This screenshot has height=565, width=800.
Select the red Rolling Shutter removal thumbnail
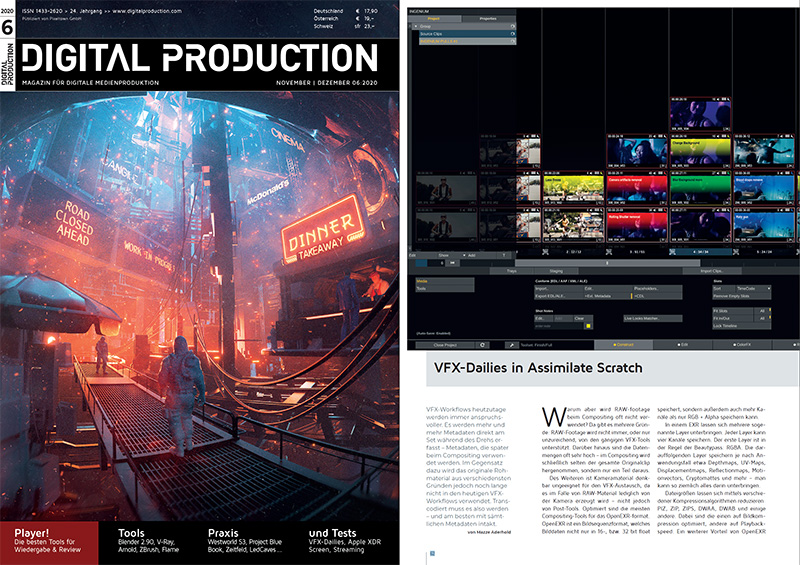coord(637,226)
